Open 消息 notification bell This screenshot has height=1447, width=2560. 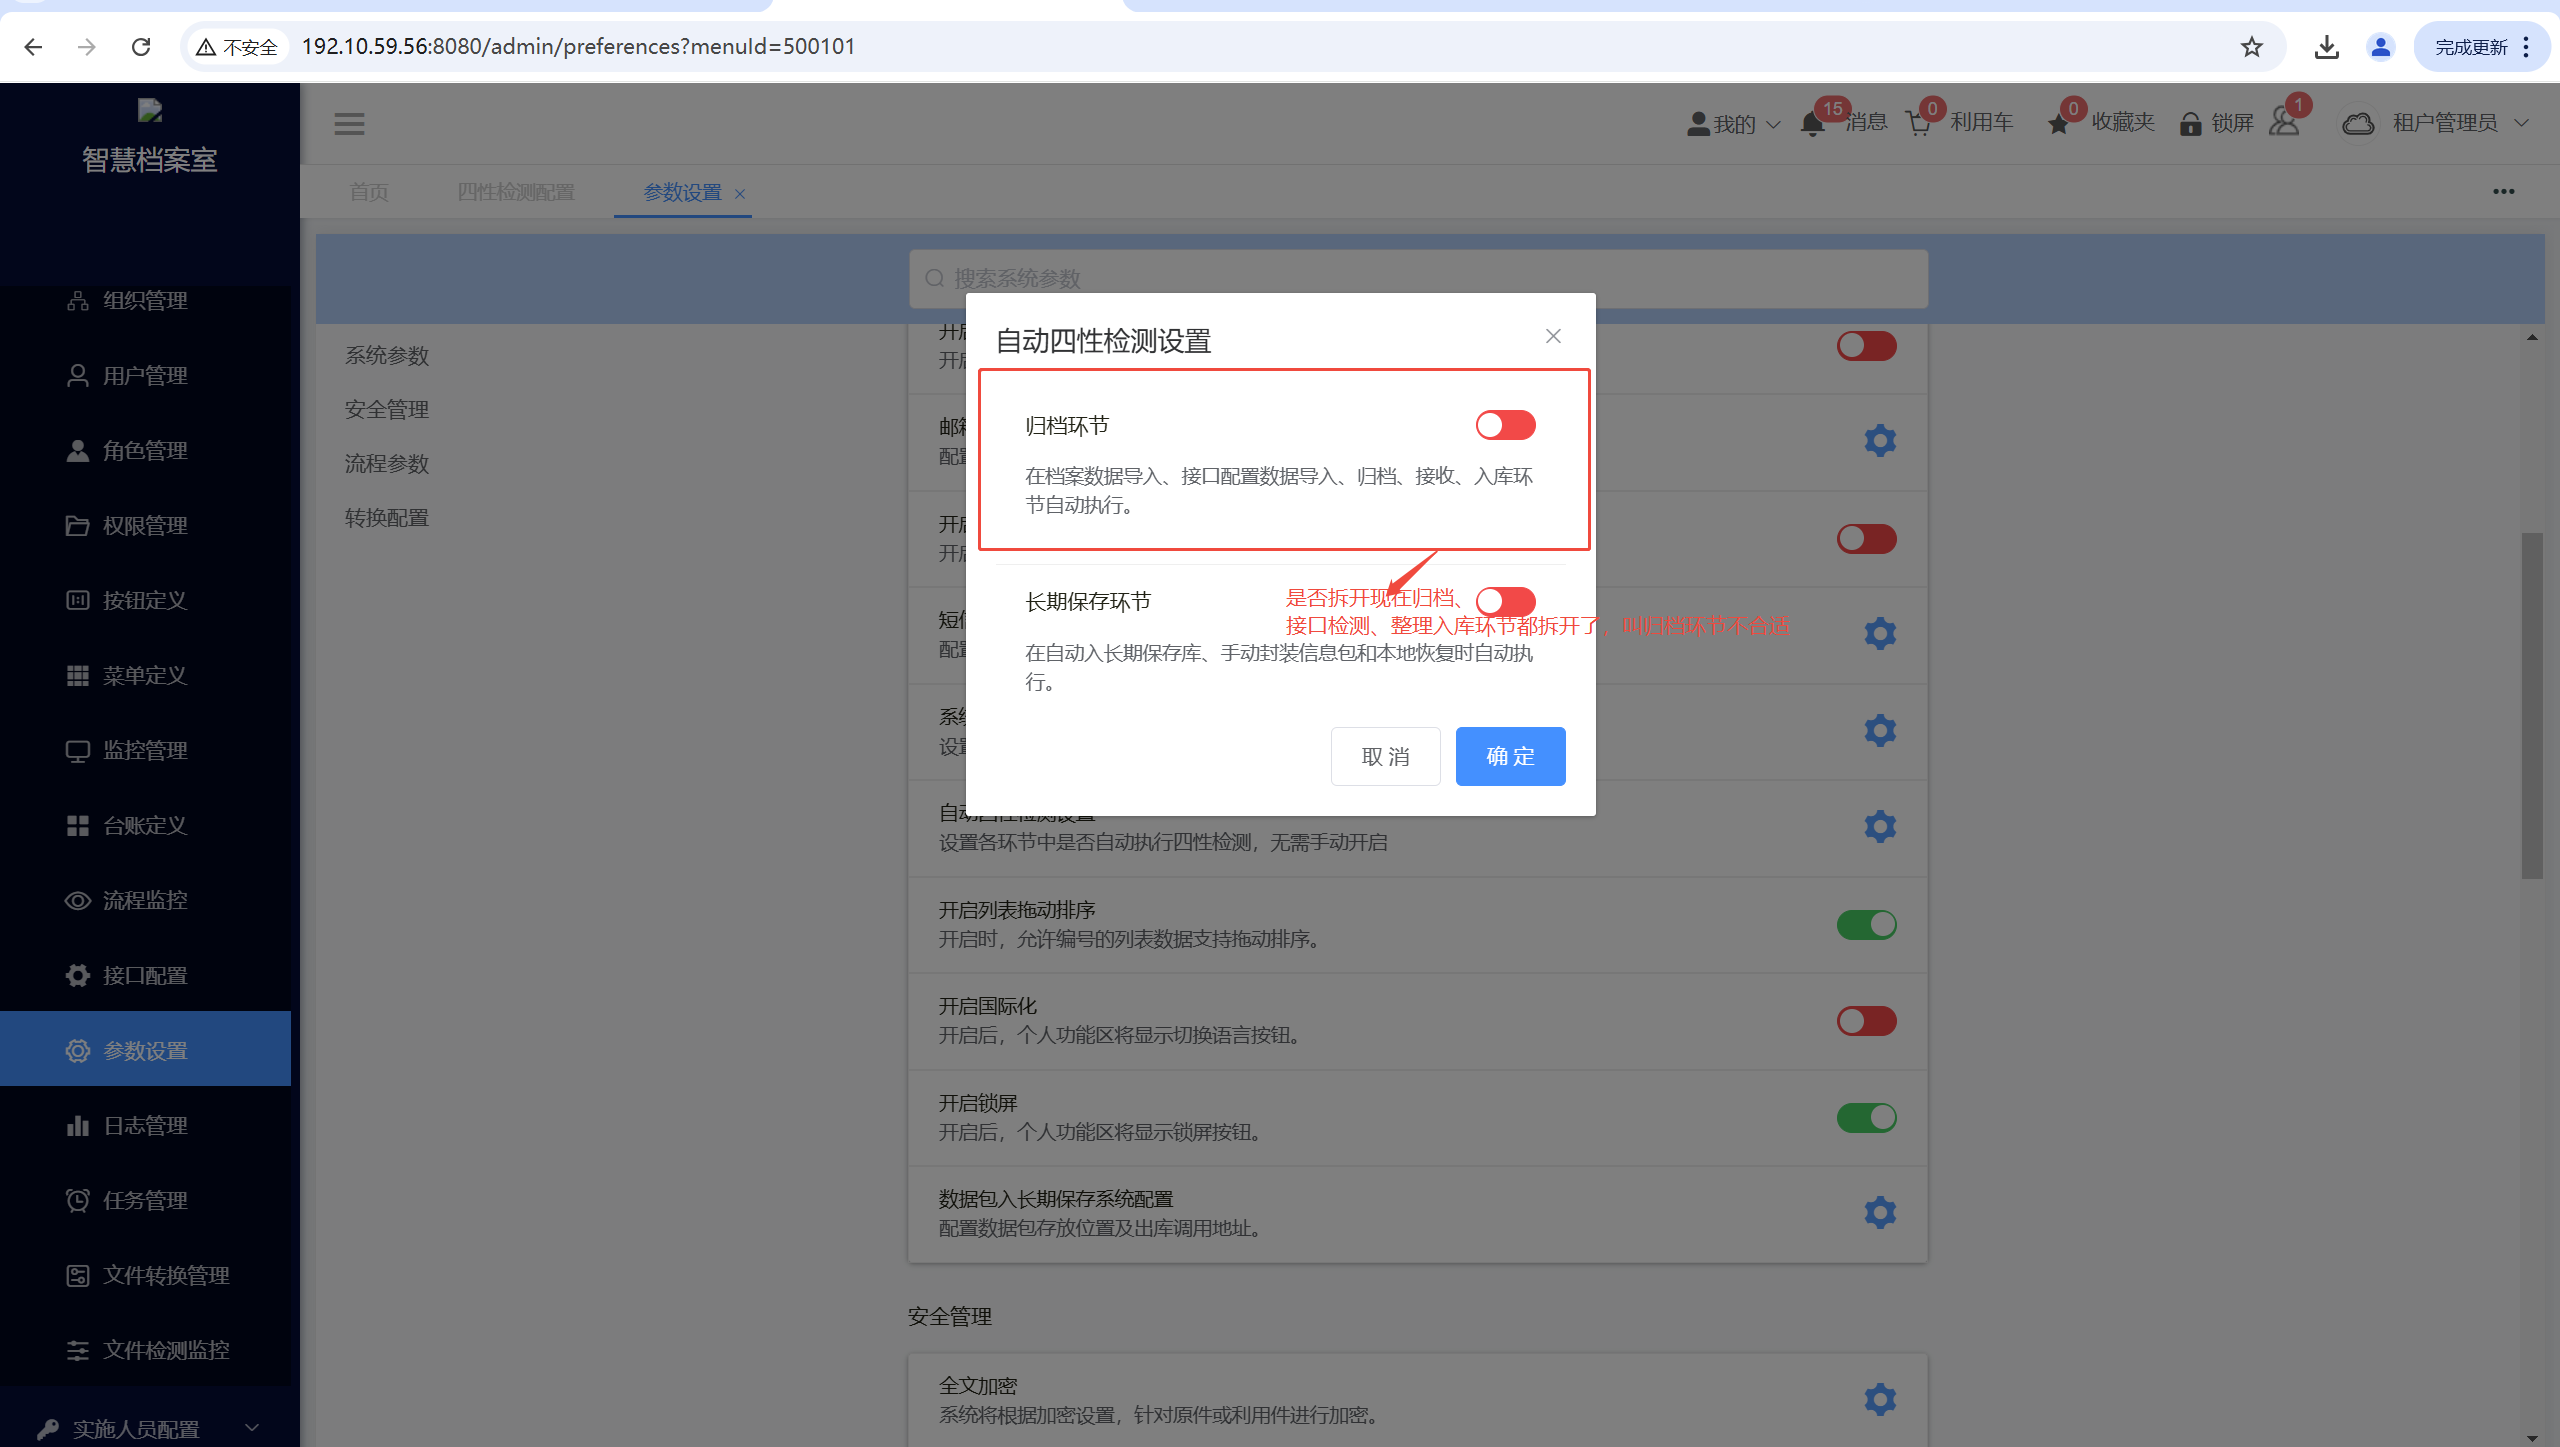coord(1813,123)
